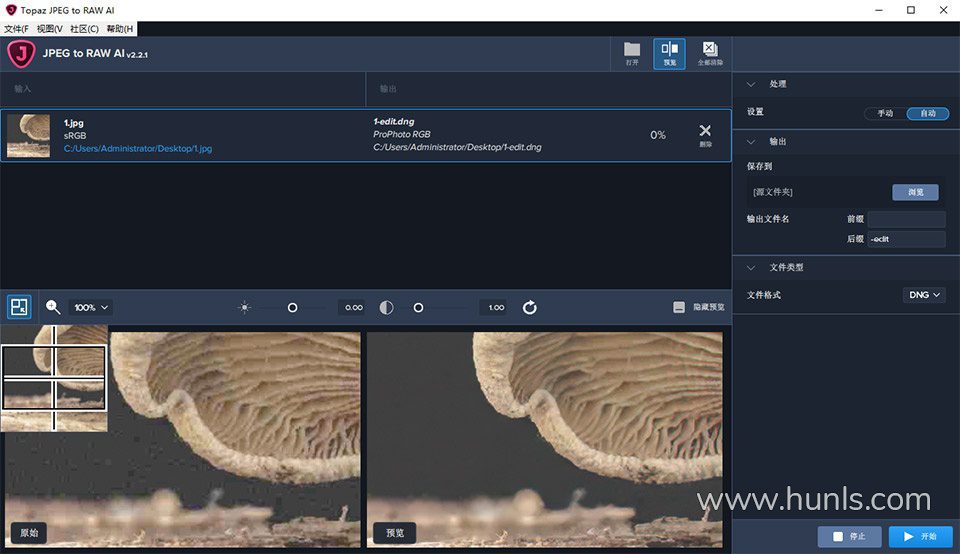Click the filename prefix (前缀) input field
This screenshot has width=960, height=554.
click(906, 219)
